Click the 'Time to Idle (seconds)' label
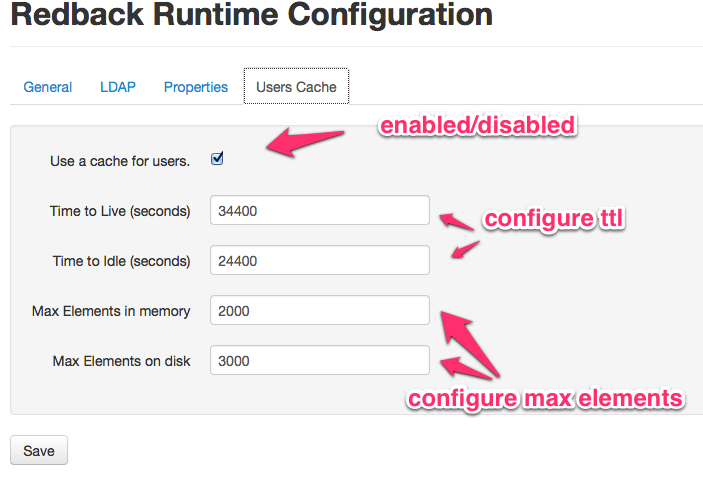The image size is (703, 491). [x=121, y=261]
